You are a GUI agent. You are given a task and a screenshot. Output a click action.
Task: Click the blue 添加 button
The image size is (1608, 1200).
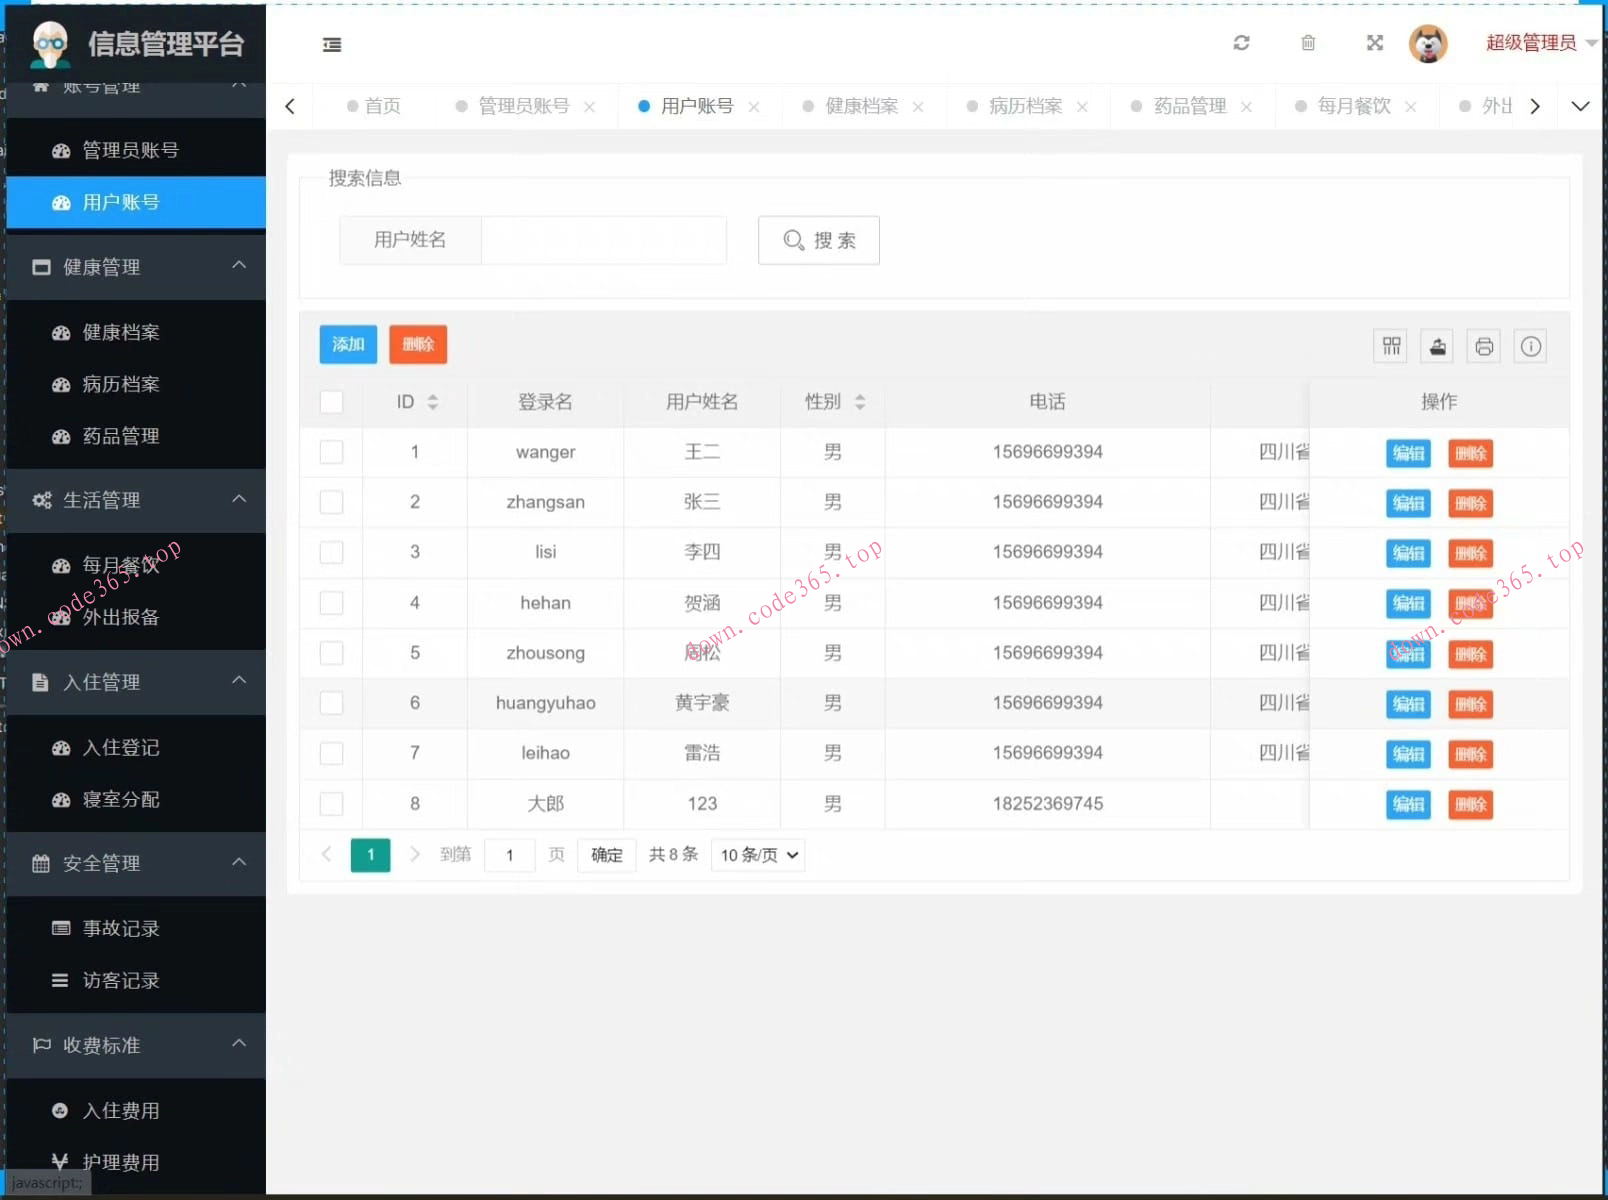(x=348, y=344)
